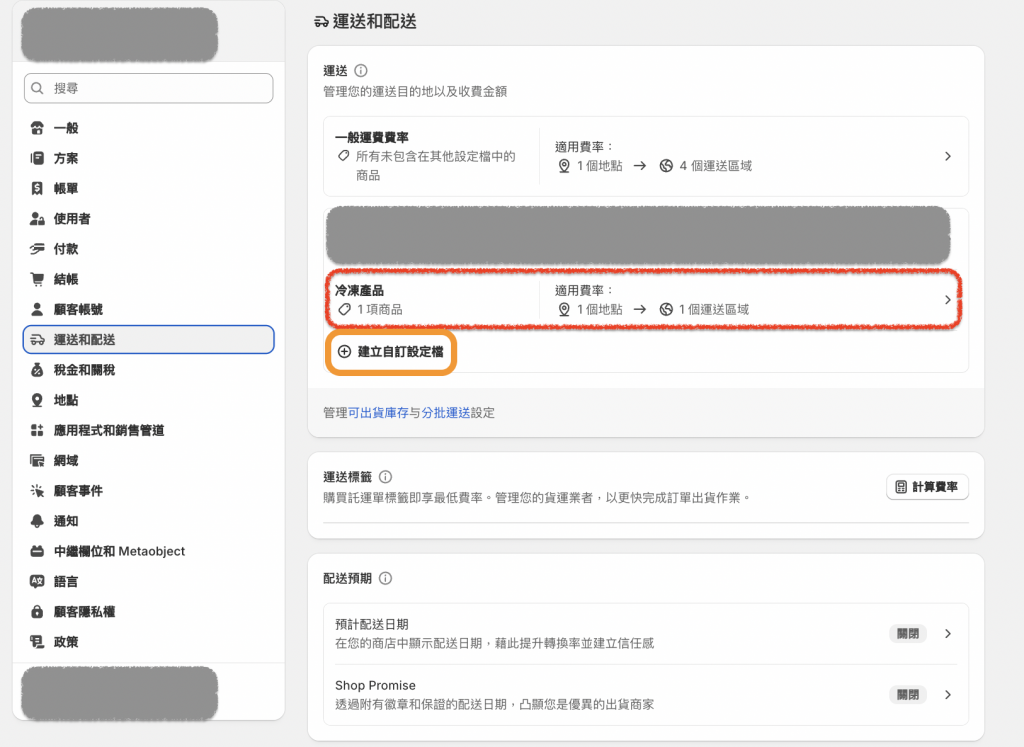Click the info icon beside 運送標籤

(386, 477)
